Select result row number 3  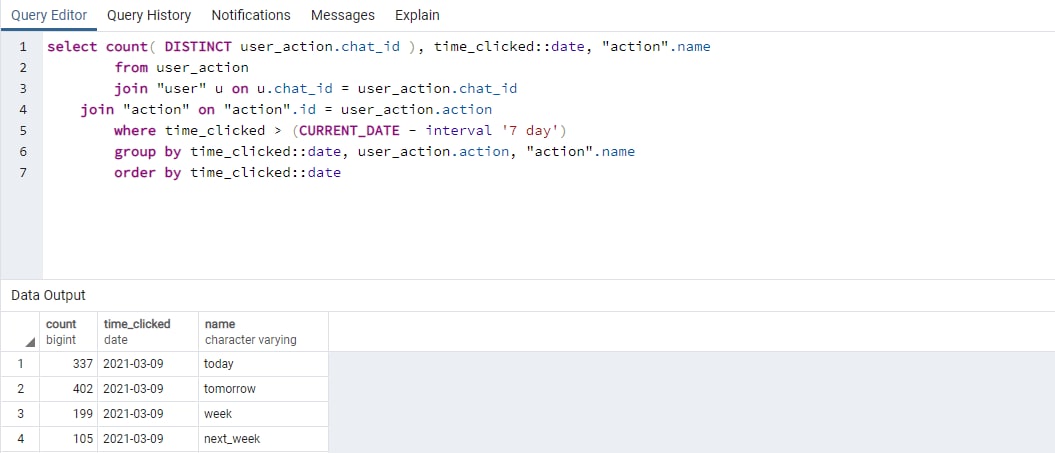point(20,413)
